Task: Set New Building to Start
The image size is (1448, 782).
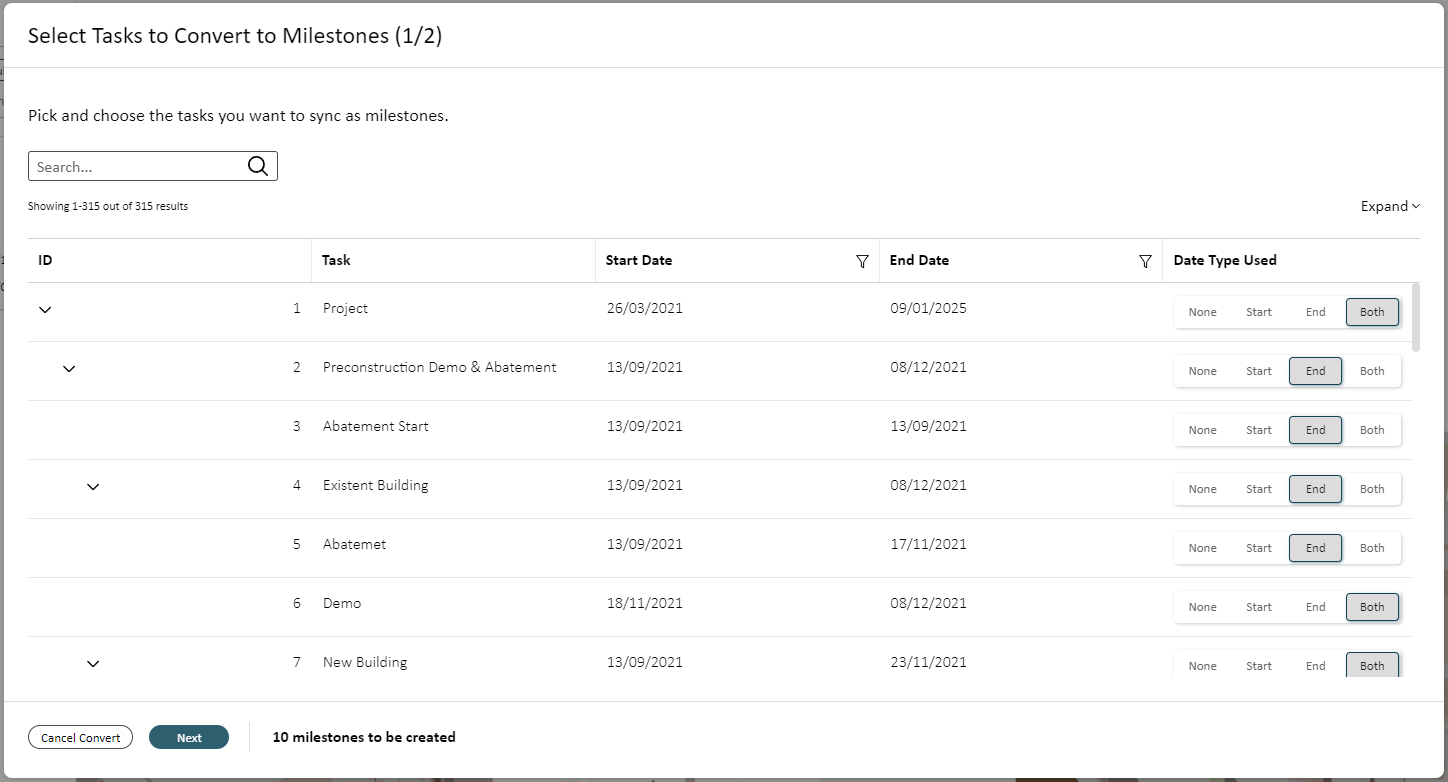Action: point(1259,666)
